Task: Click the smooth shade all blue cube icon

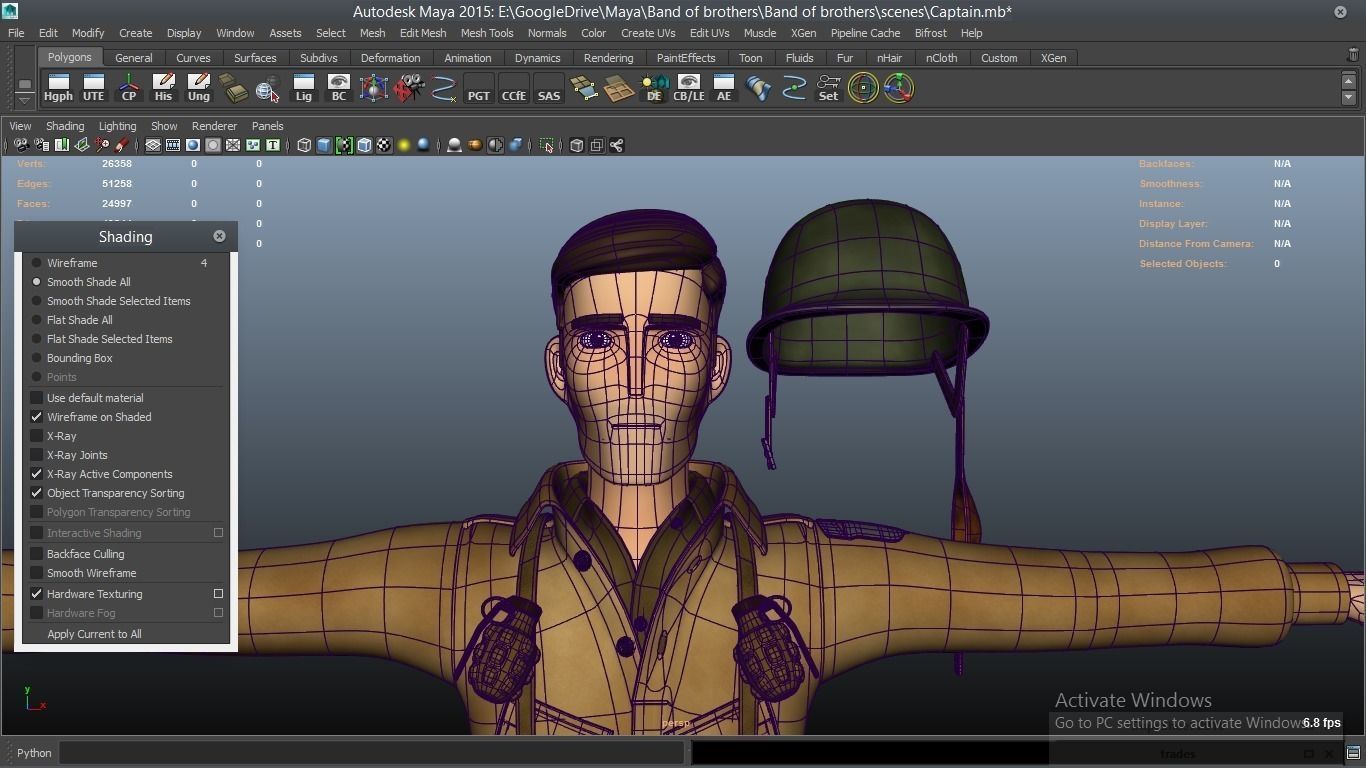Action: 324,145
